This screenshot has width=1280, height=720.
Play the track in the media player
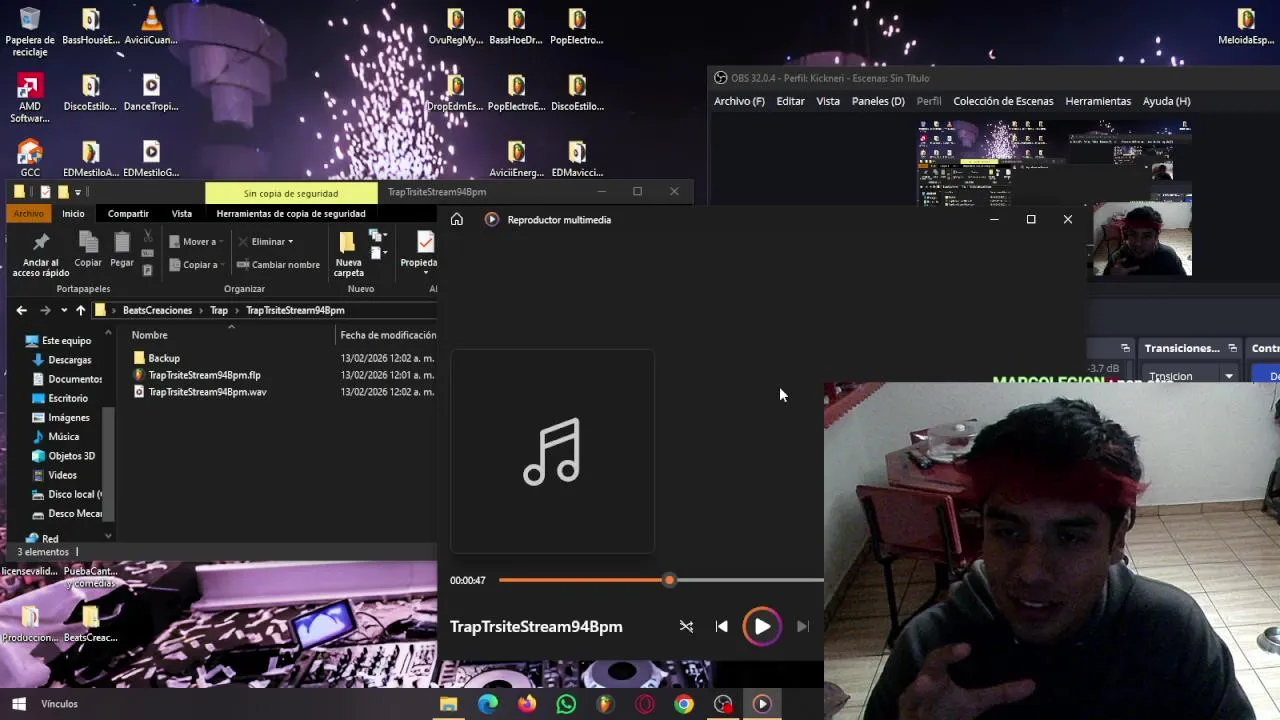click(762, 627)
